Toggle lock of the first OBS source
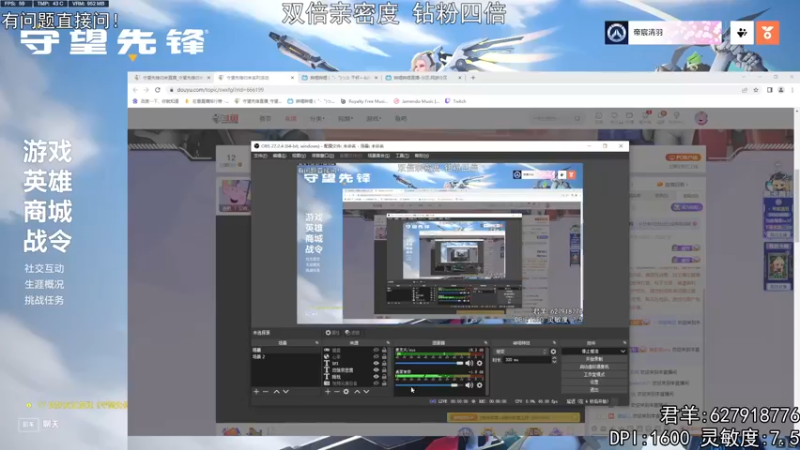 click(x=384, y=350)
